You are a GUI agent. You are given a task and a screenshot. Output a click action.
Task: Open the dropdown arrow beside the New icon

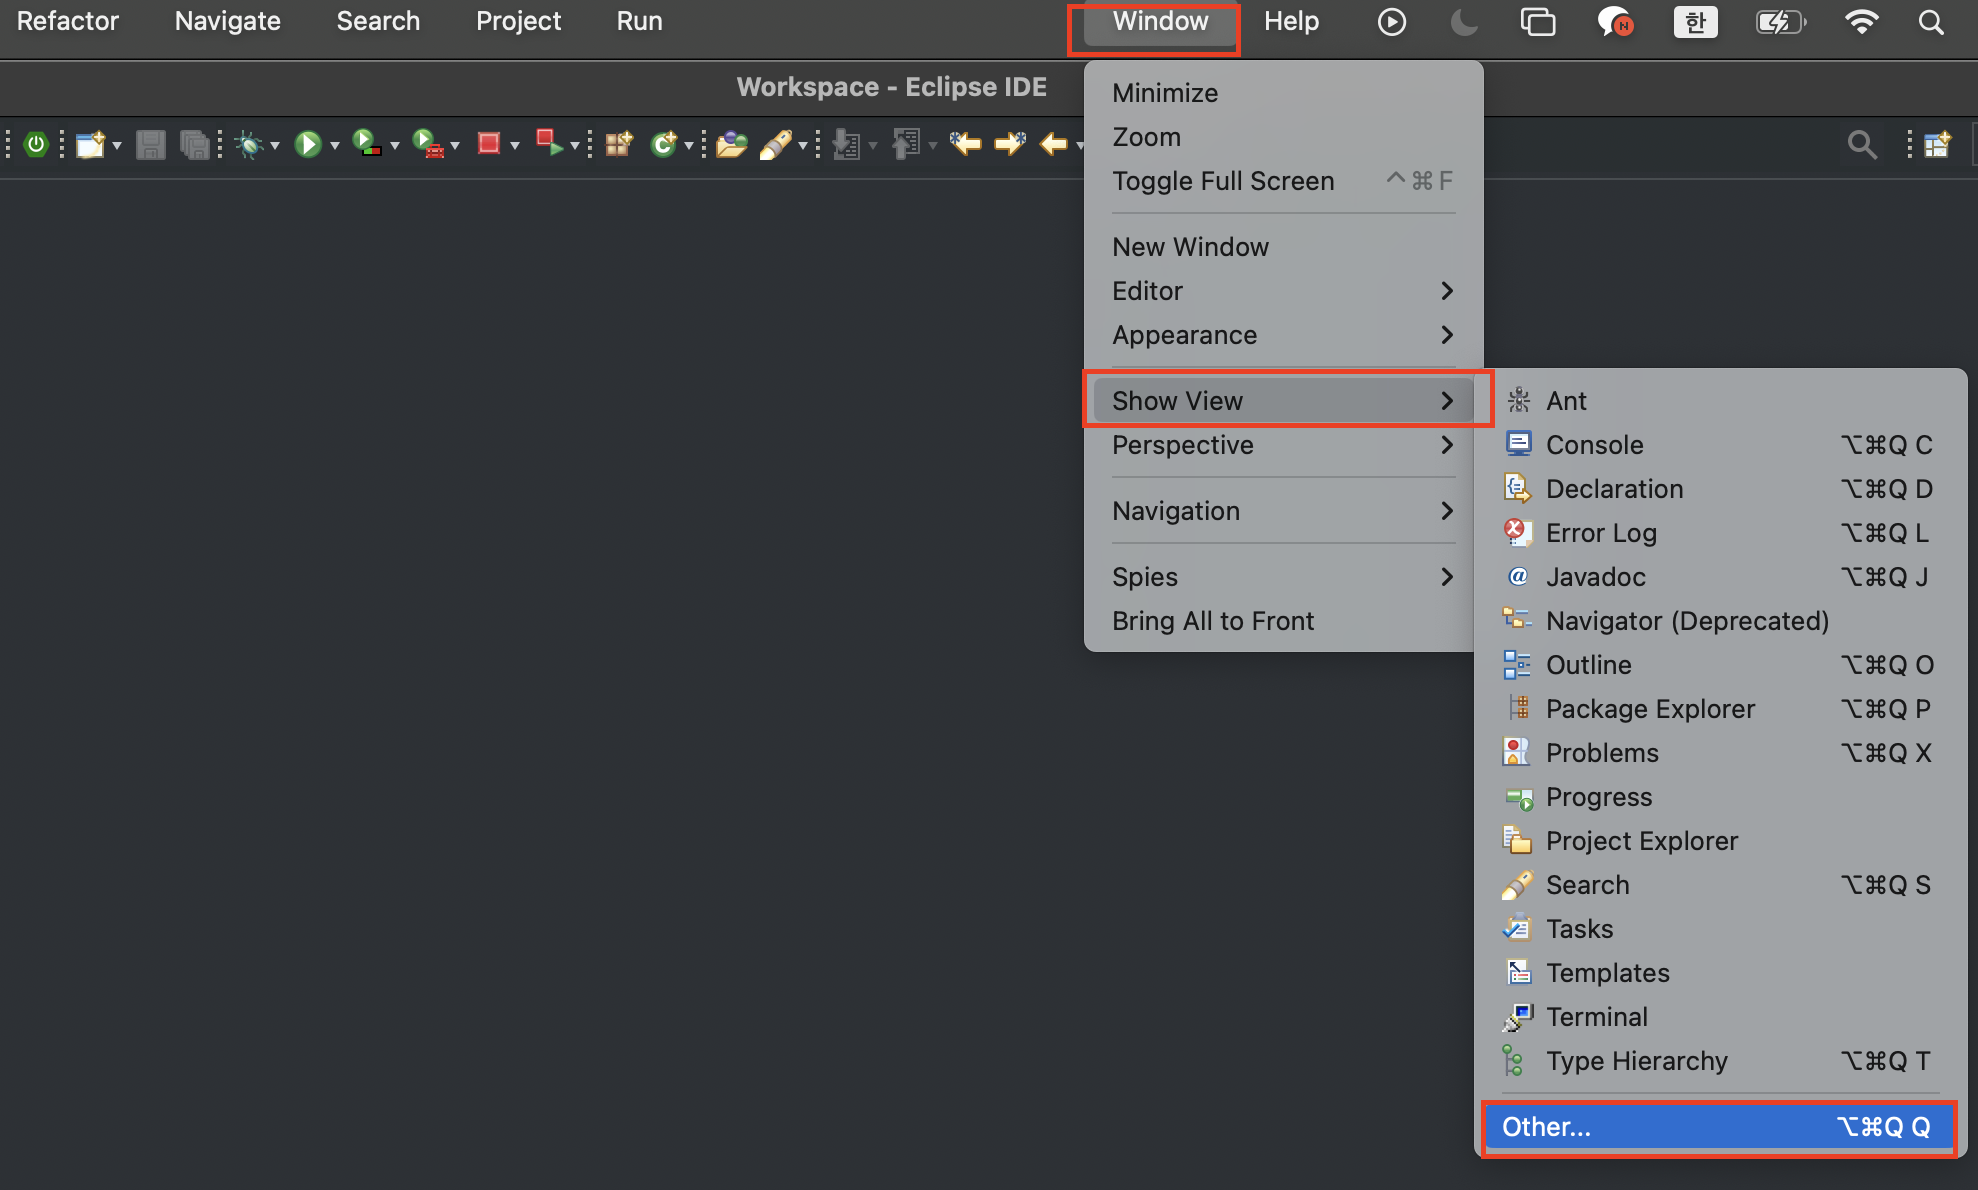[x=117, y=146]
